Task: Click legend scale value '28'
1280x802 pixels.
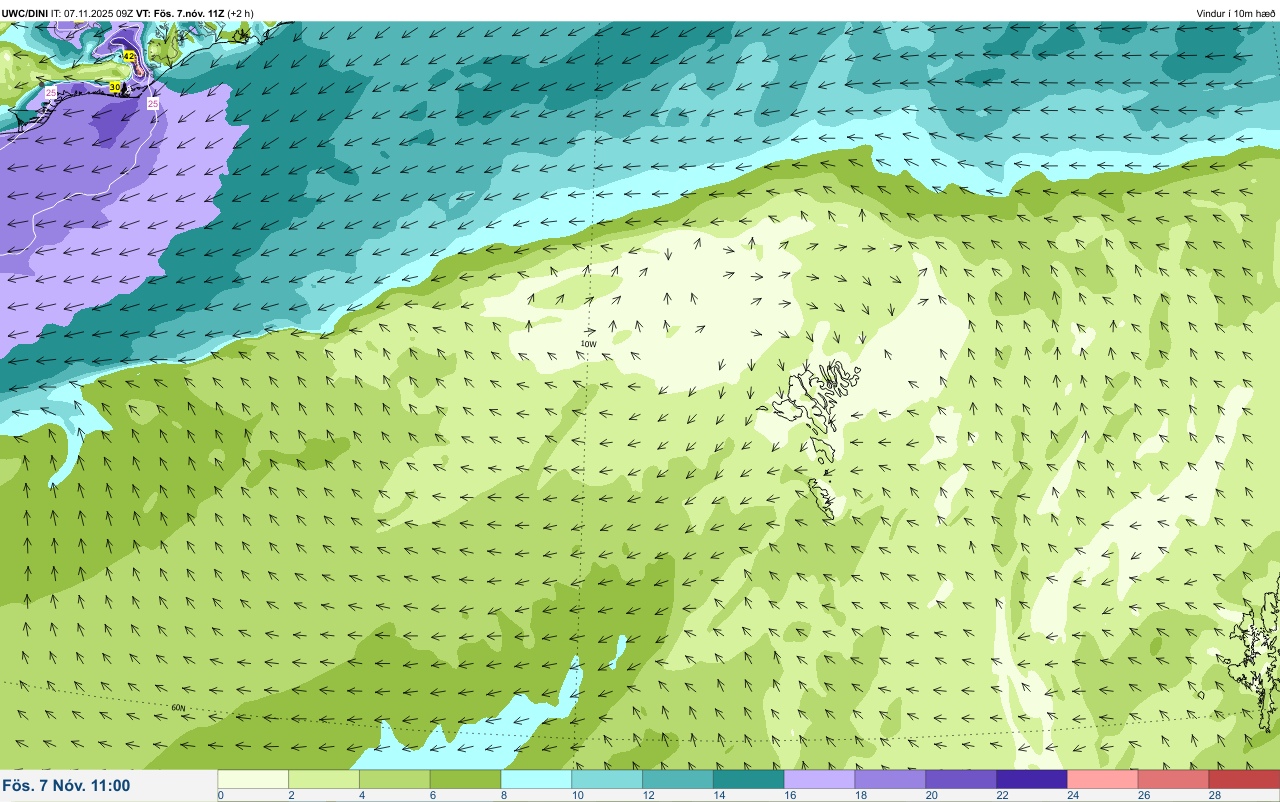Action: point(1214,795)
